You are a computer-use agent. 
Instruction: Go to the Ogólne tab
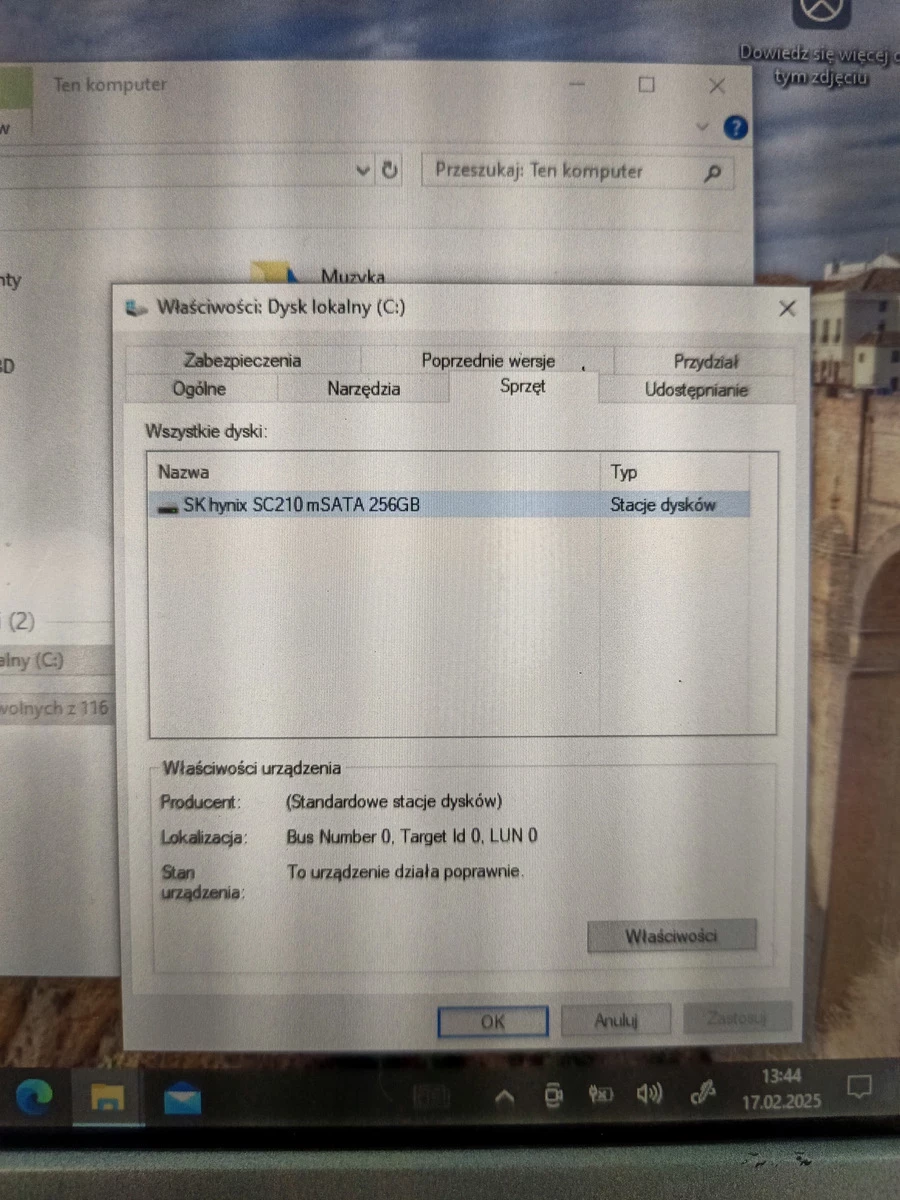tap(199, 389)
